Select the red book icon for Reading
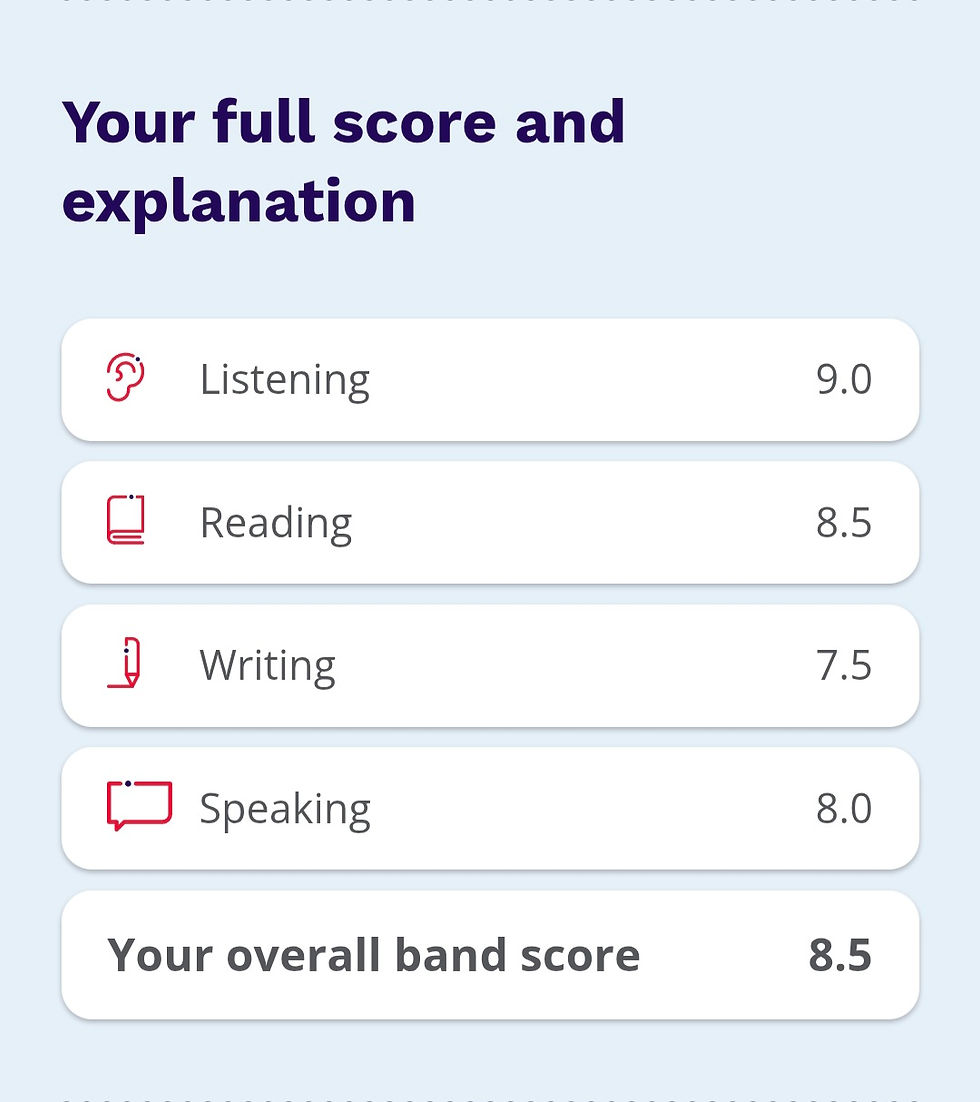Viewport: 980px width, 1102px height. click(128, 521)
